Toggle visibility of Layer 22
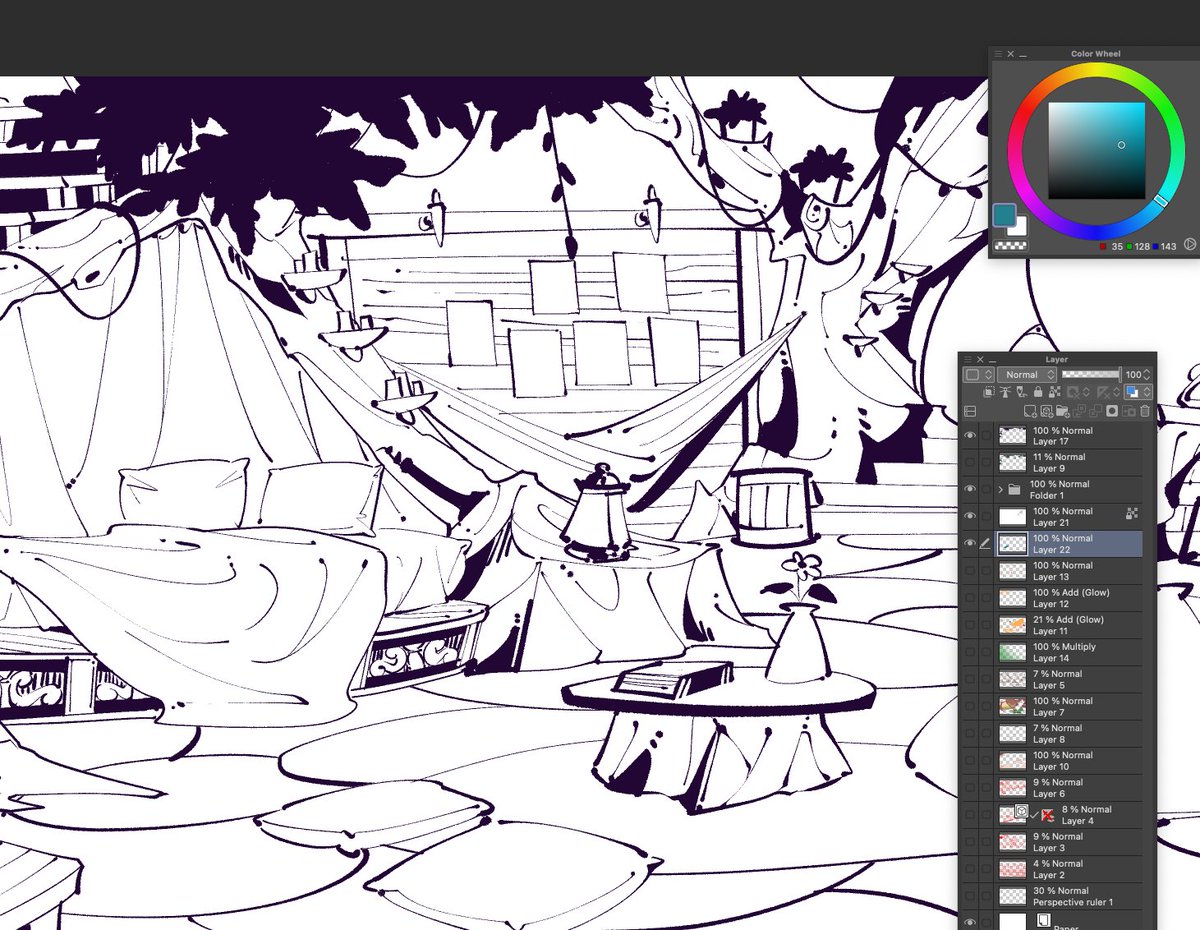Image resolution: width=1200 pixels, height=930 pixels. [x=969, y=544]
